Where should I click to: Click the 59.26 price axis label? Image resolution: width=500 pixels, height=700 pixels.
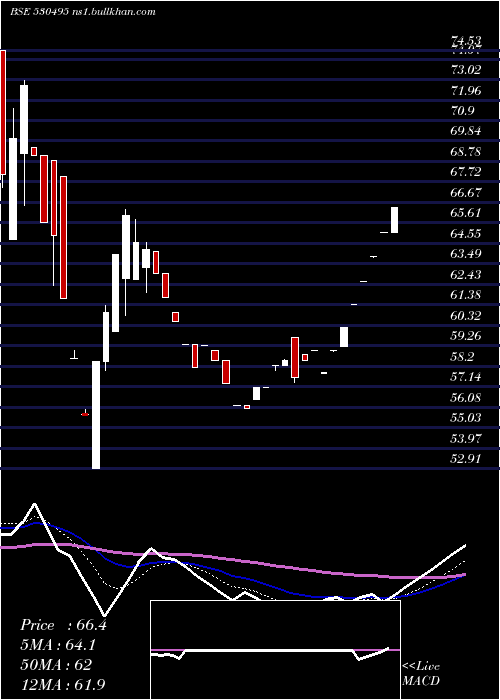(466, 336)
